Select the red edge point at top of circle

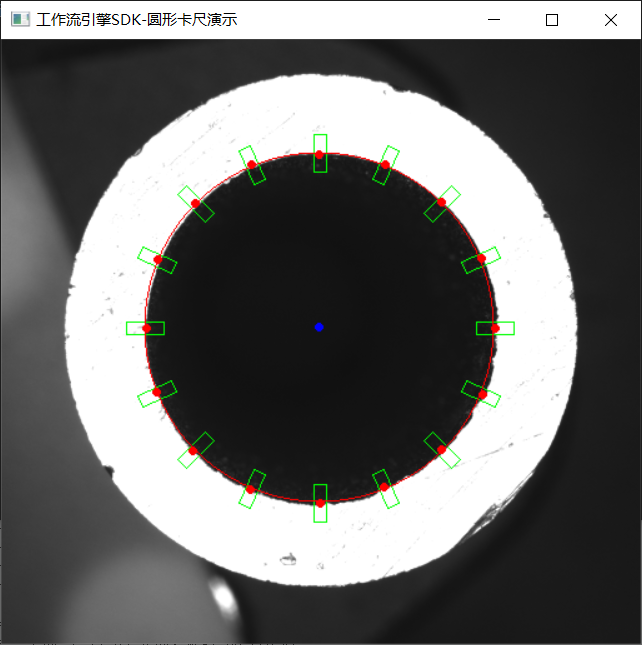(319, 155)
